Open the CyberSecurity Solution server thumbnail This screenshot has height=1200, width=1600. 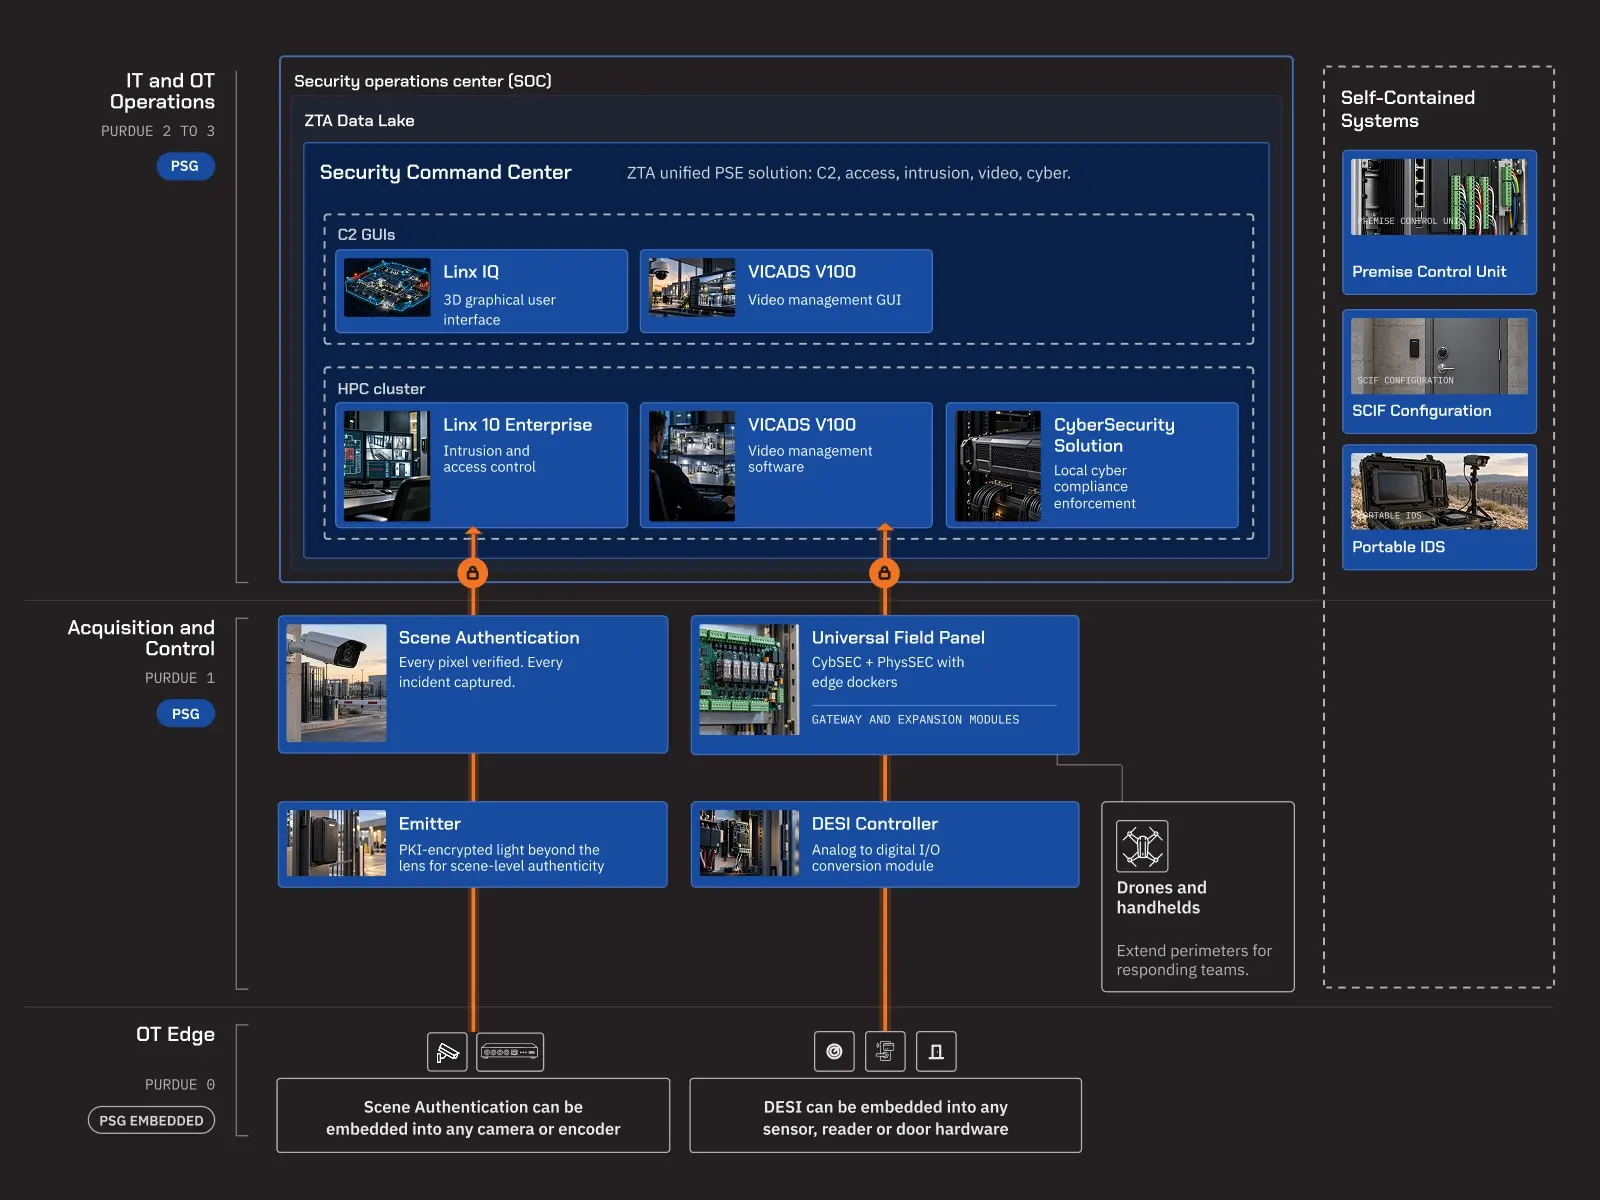tap(998, 466)
